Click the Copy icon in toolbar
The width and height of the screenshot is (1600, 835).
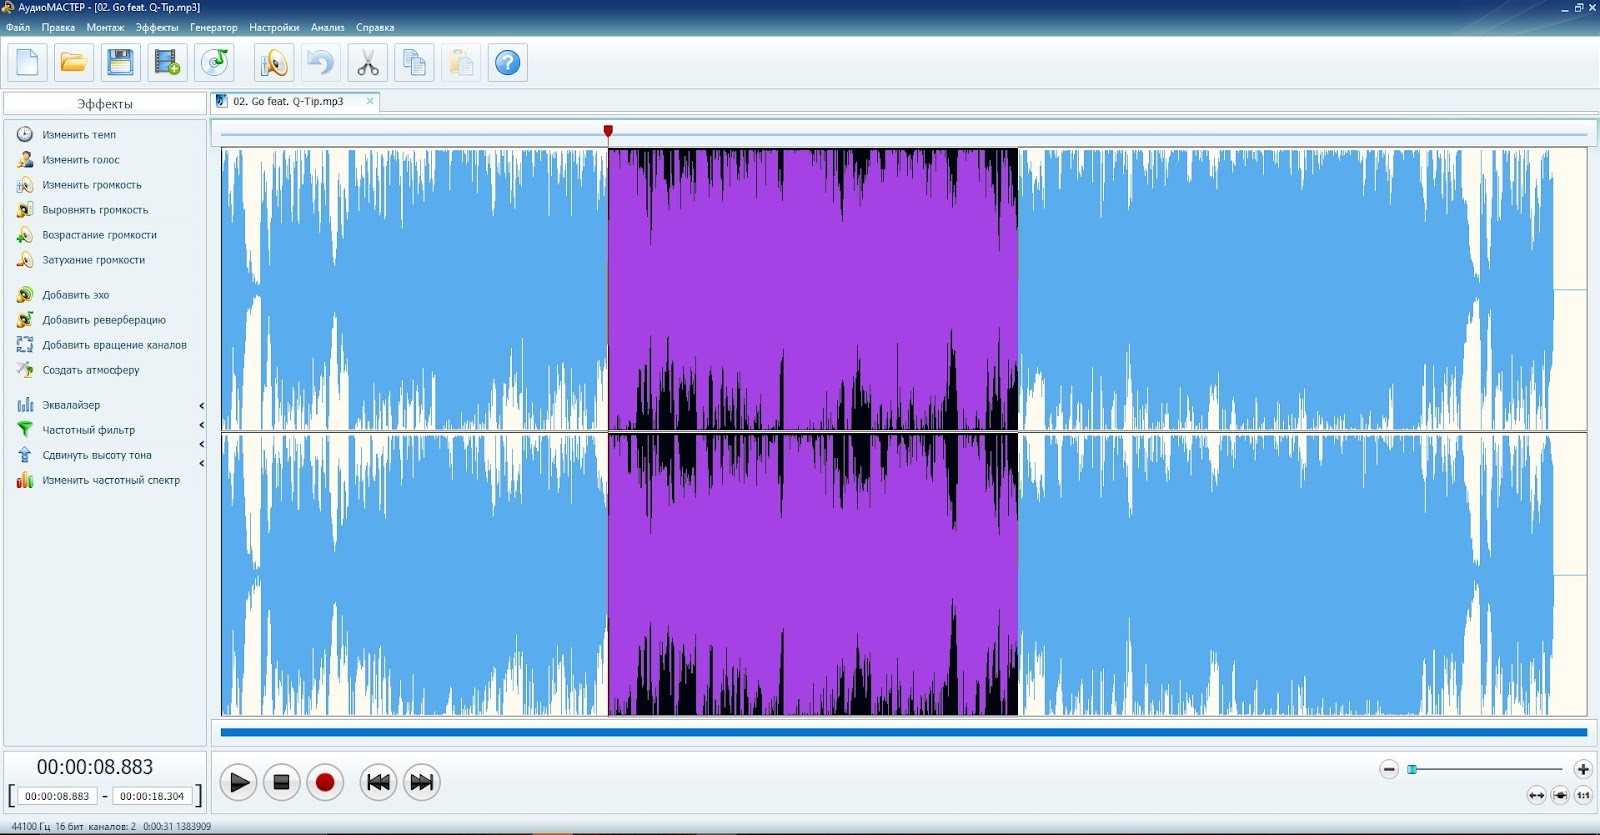click(414, 63)
